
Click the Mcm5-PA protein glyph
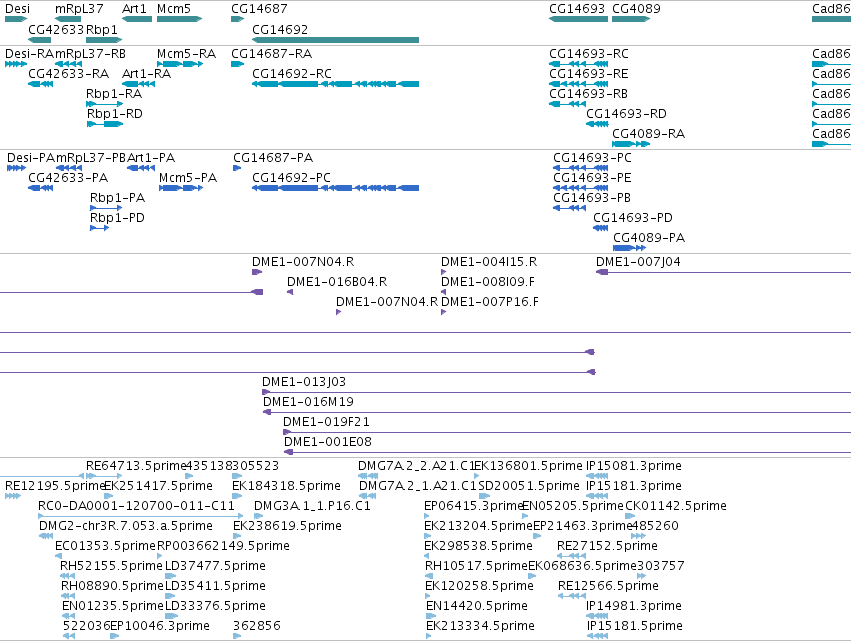181,188
